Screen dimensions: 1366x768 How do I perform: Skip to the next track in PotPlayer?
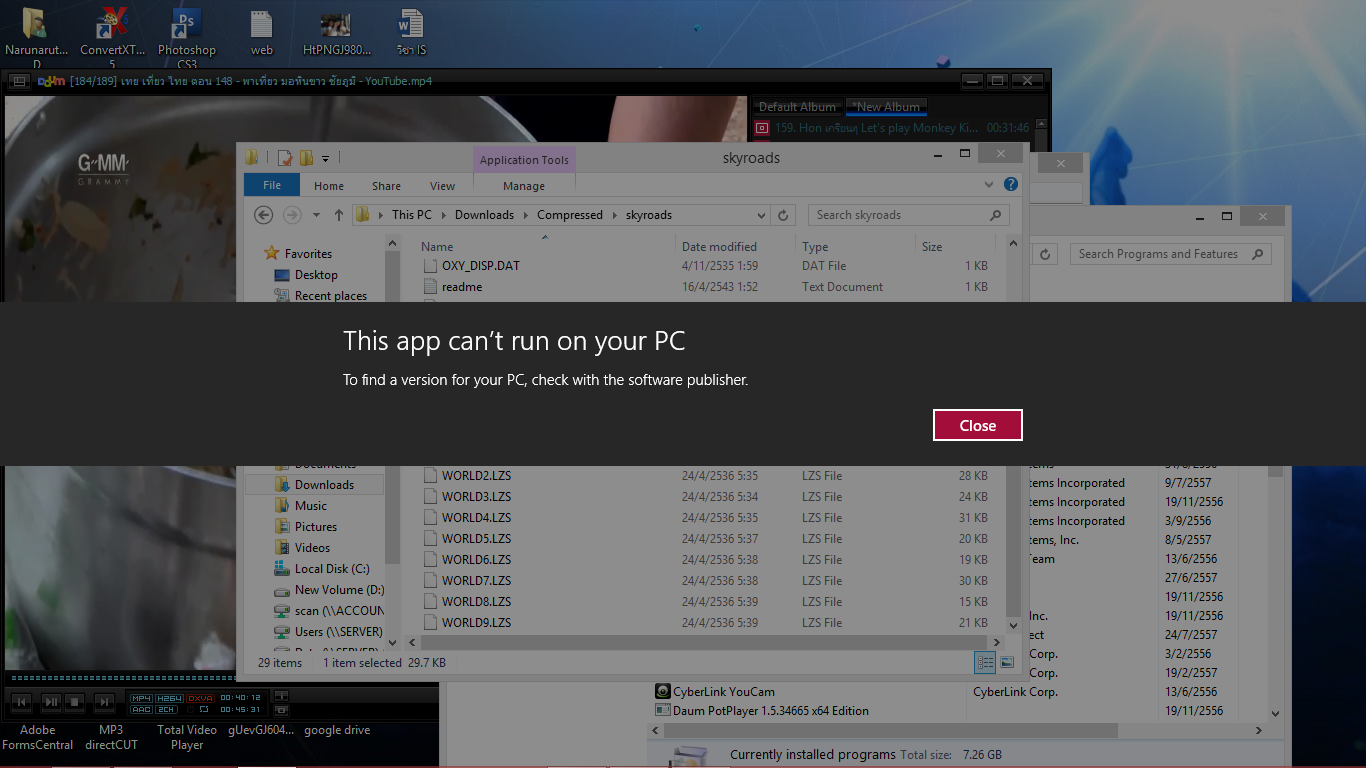click(103, 702)
